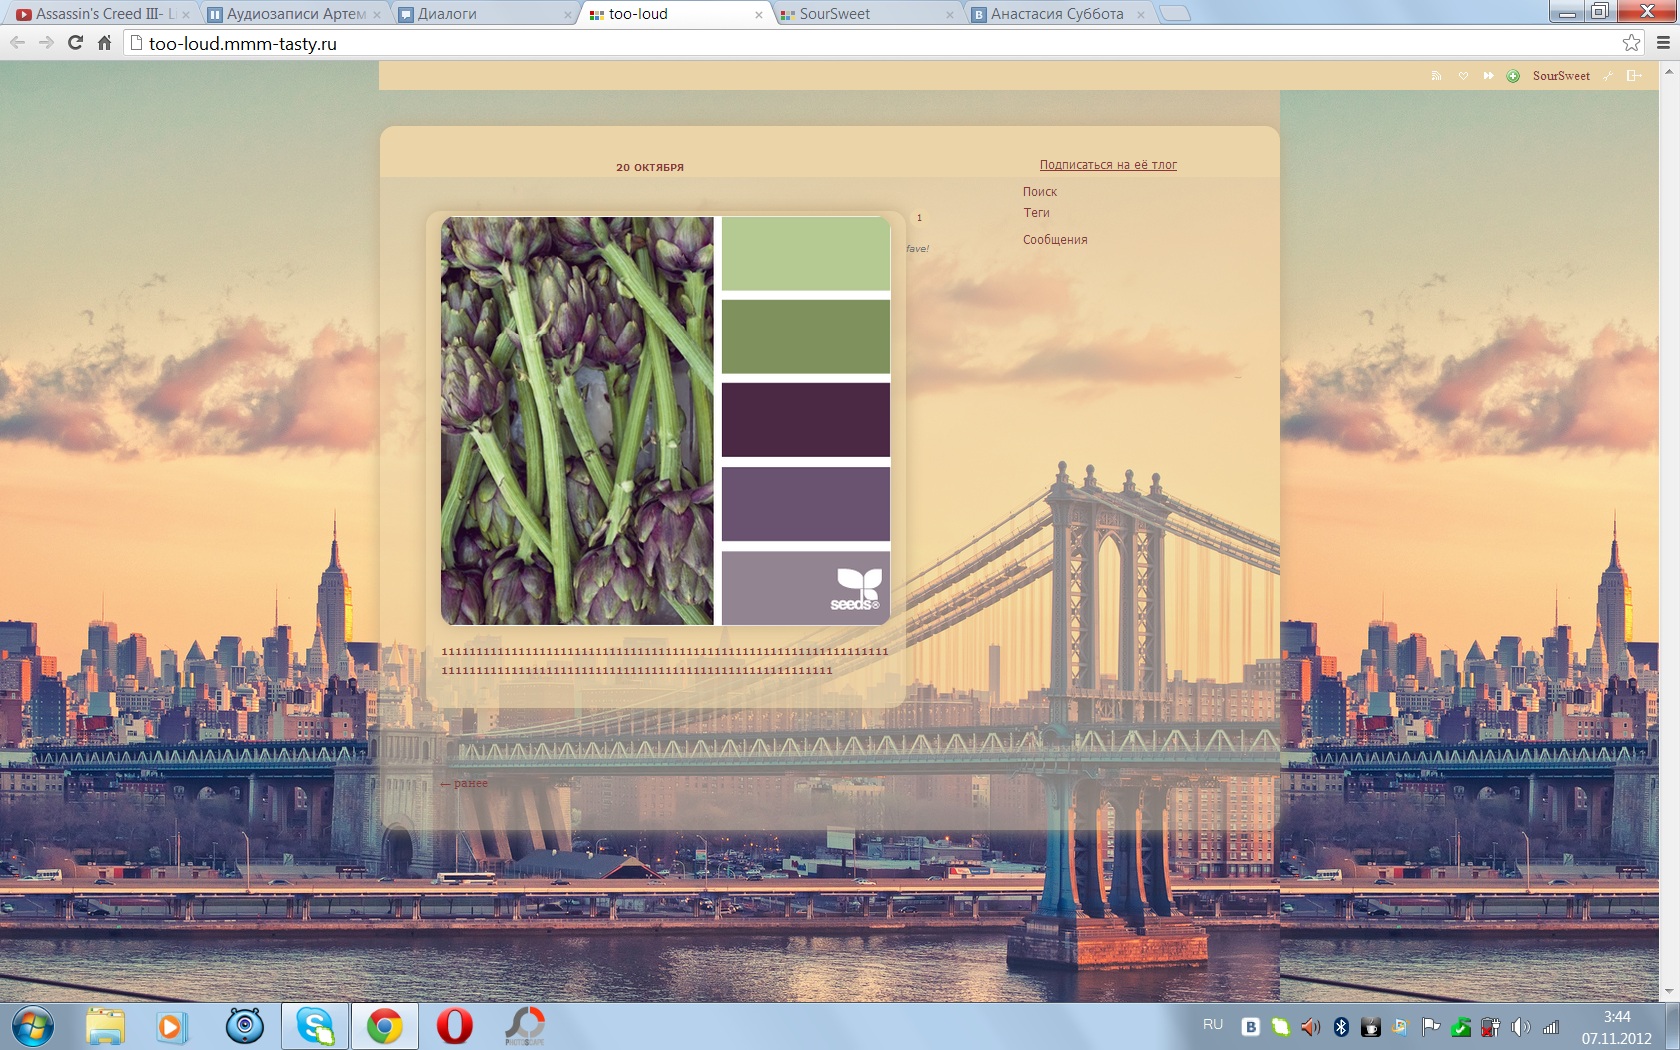The width and height of the screenshot is (1680, 1050).
Task: Go to the browser home page
Action: (104, 43)
